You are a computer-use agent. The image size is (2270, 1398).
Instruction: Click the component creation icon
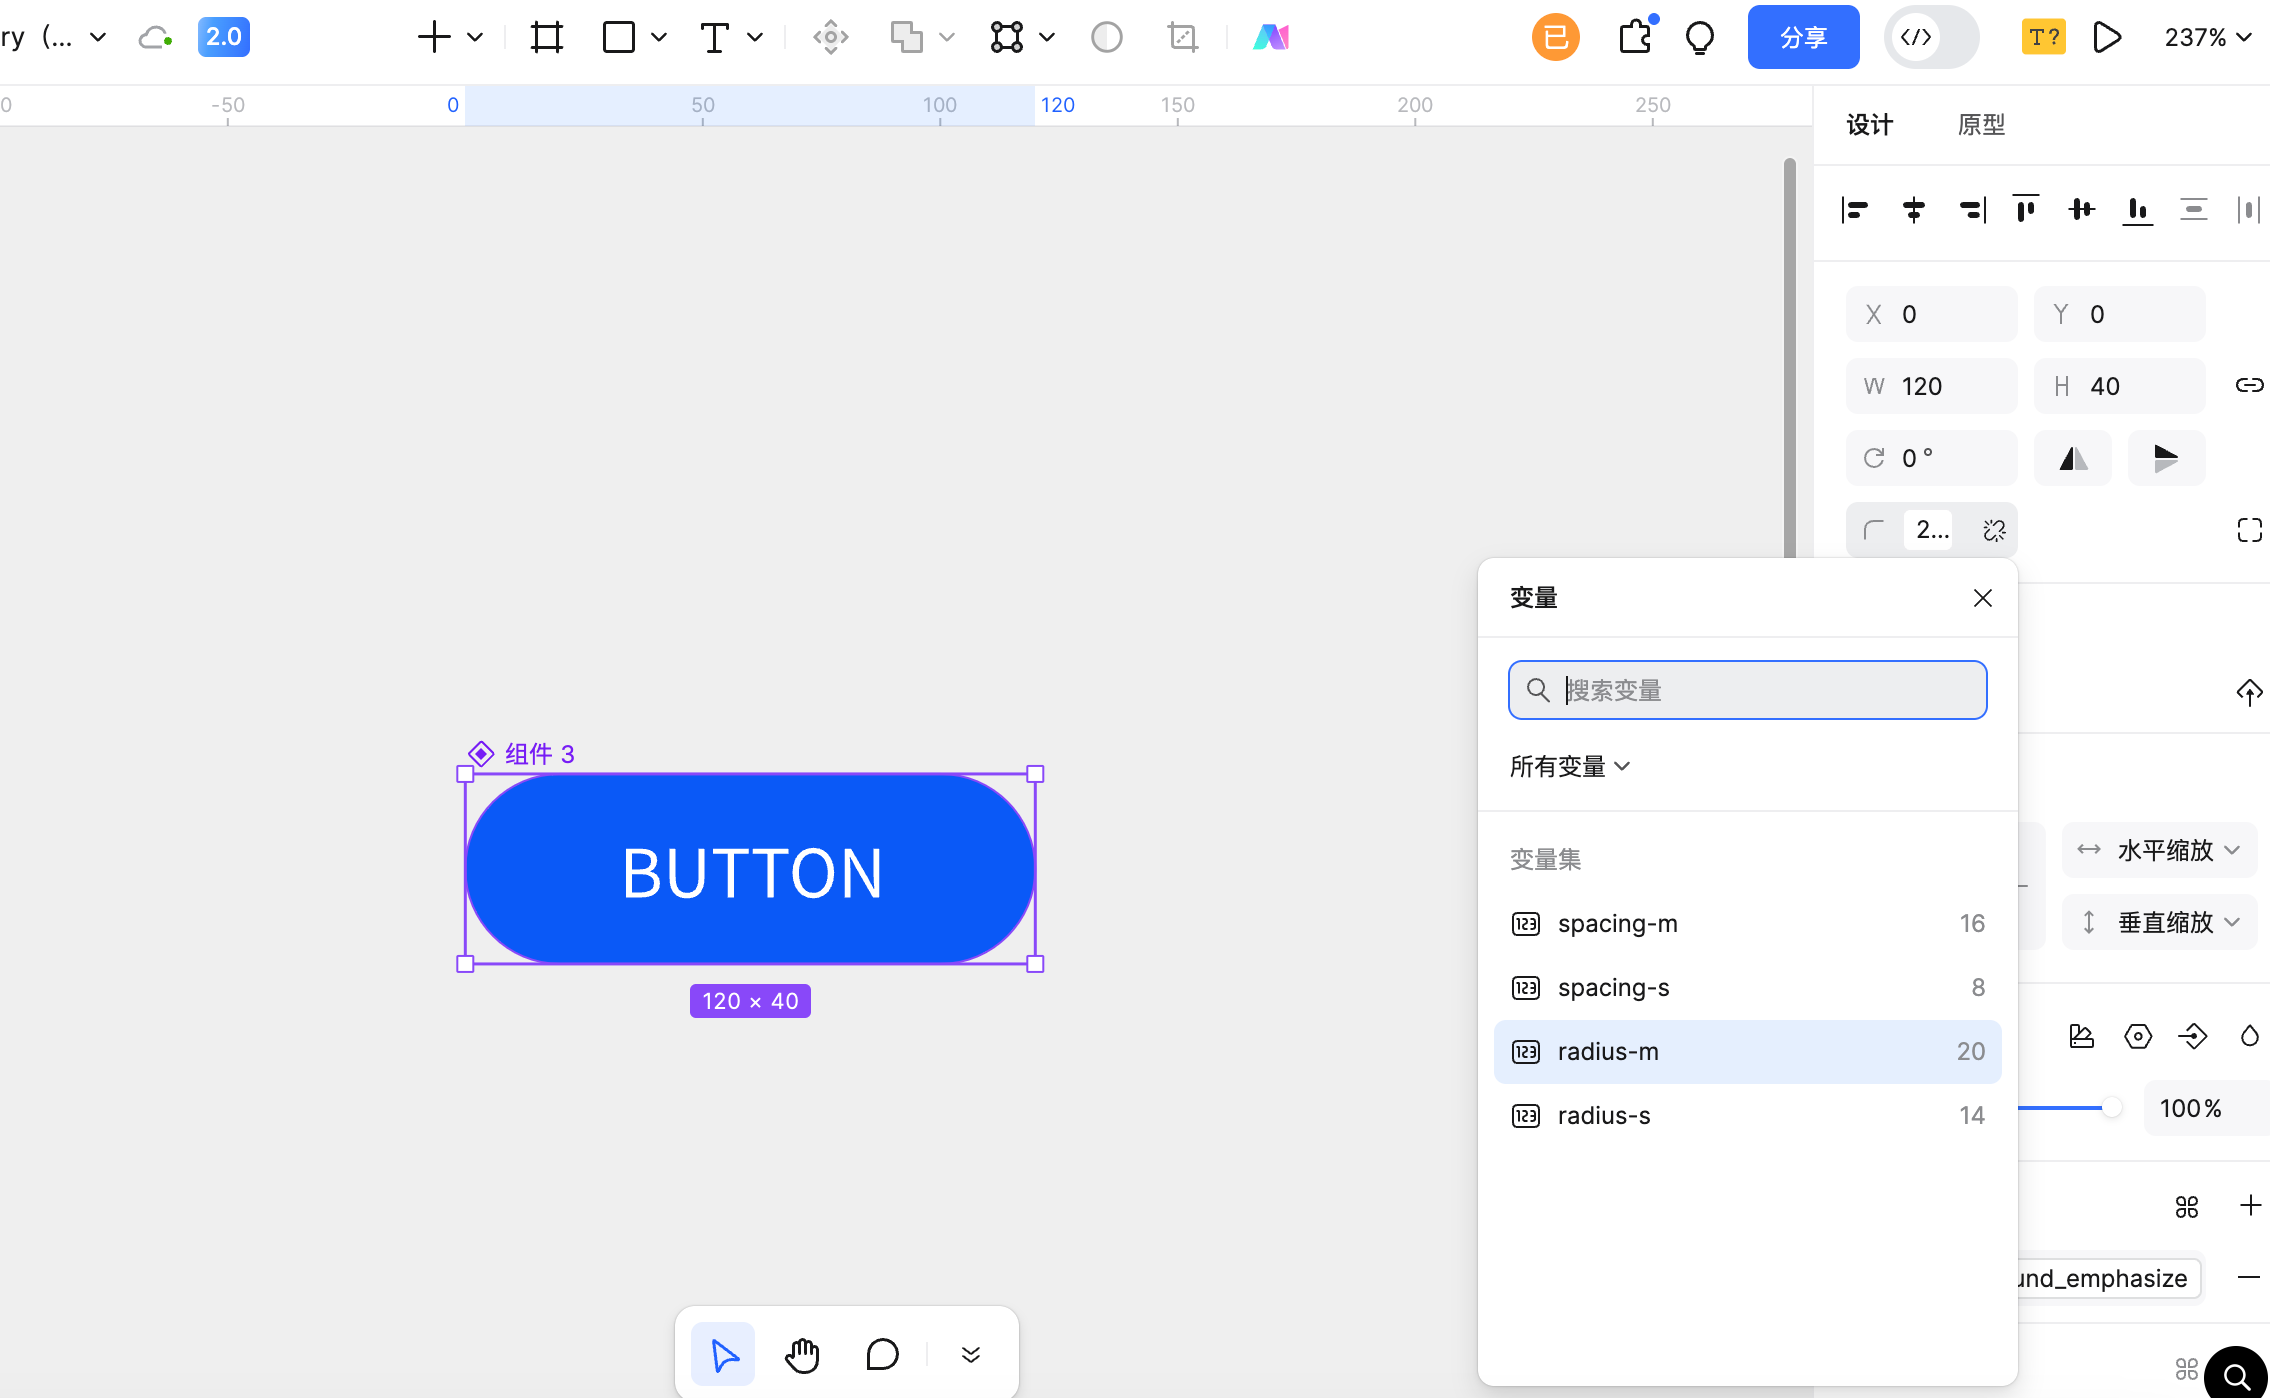tap(830, 37)
